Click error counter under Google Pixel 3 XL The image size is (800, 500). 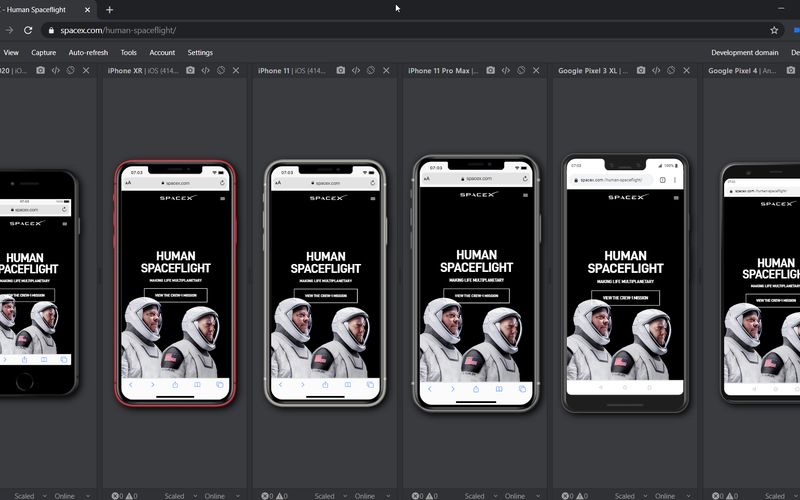[x=568, y=496]
